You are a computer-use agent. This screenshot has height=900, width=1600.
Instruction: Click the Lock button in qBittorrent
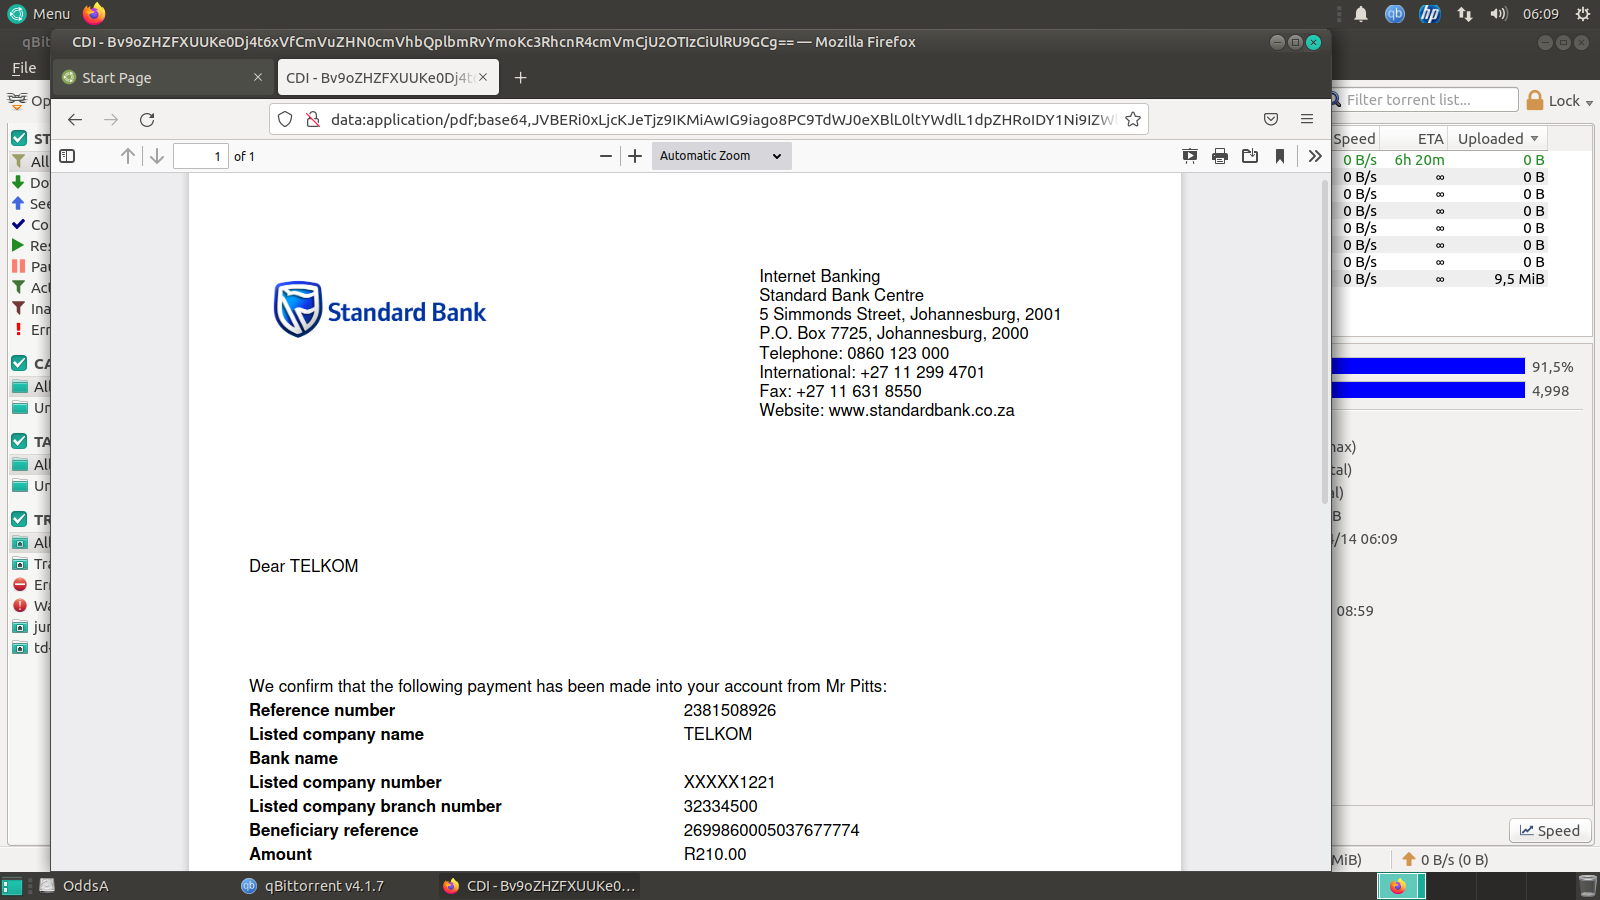click(1553, 100)
